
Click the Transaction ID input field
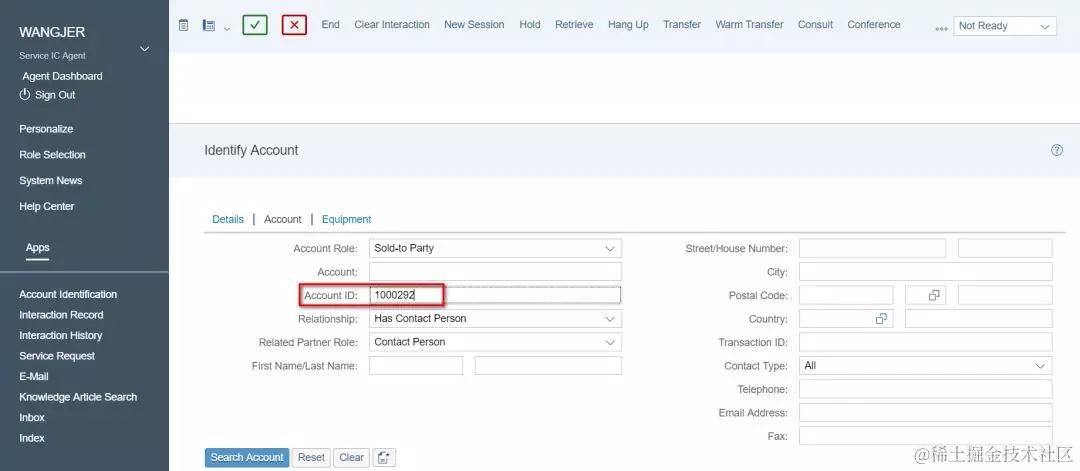(x=926, y=342)
